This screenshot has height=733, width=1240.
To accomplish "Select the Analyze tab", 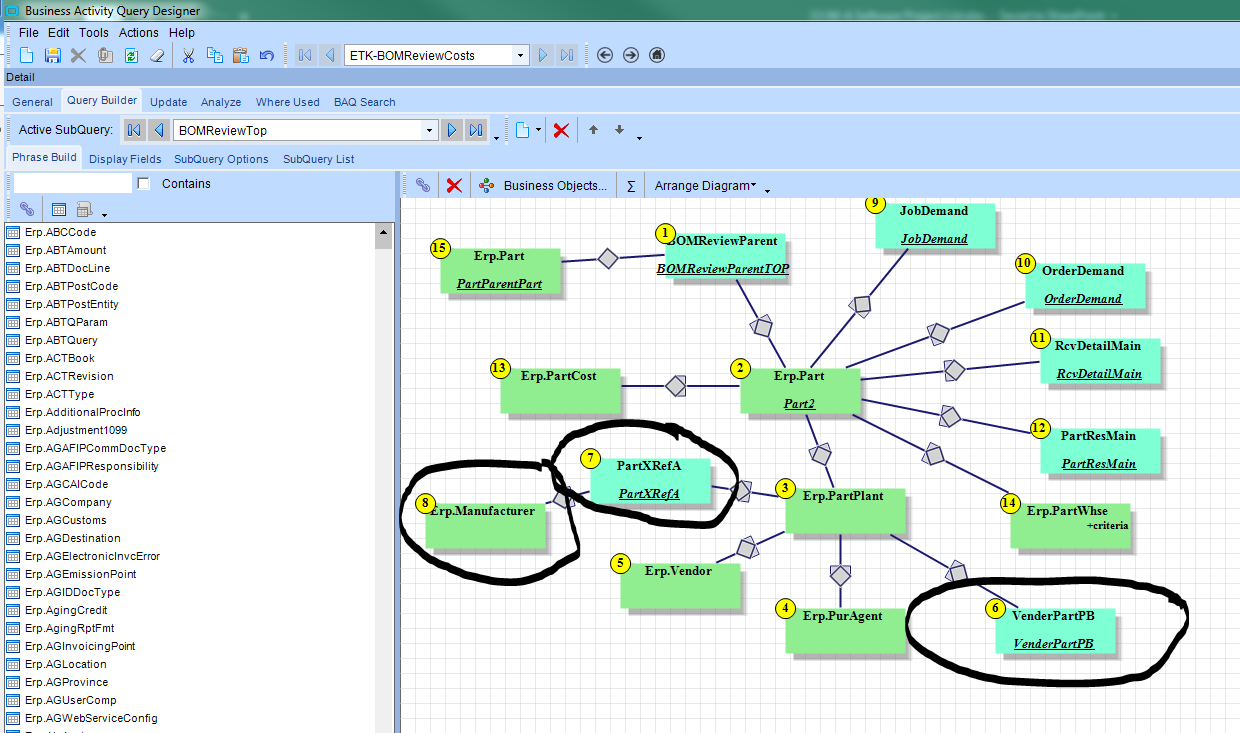I will pos(221,102).
